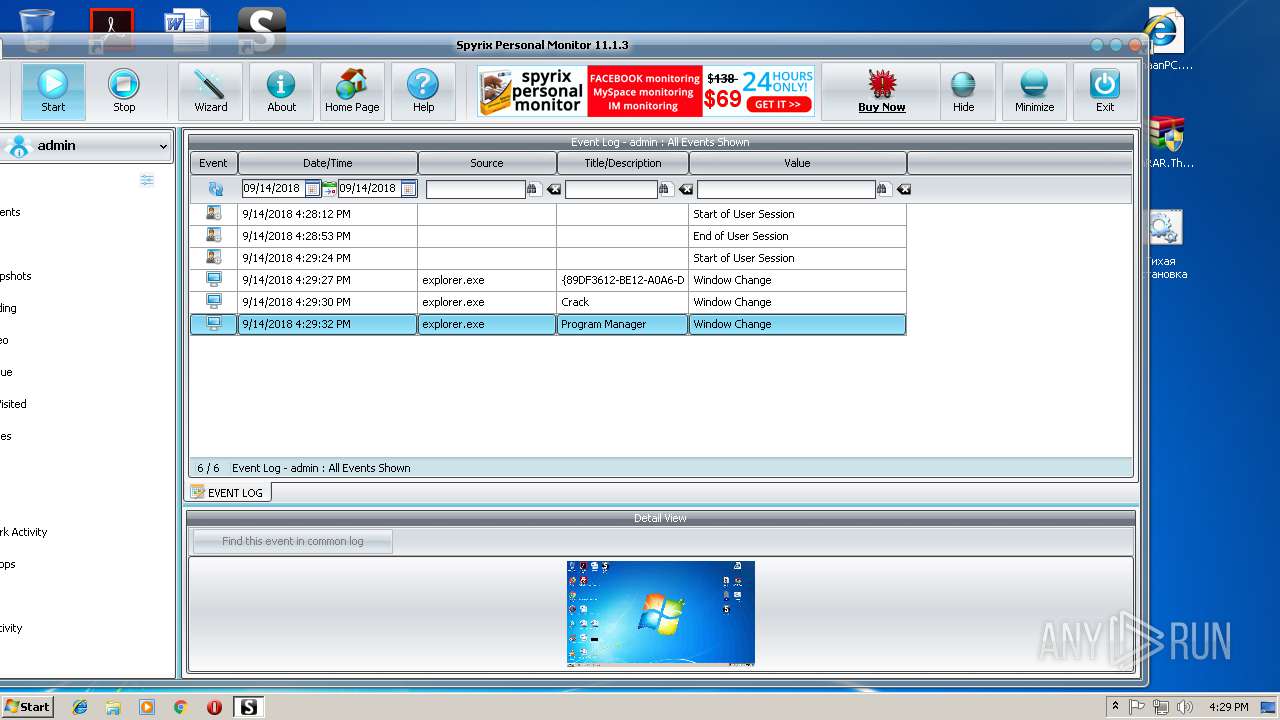The image size is (1280, 720).
Task: Click the Buy Now button
Action: coord(881,92)
